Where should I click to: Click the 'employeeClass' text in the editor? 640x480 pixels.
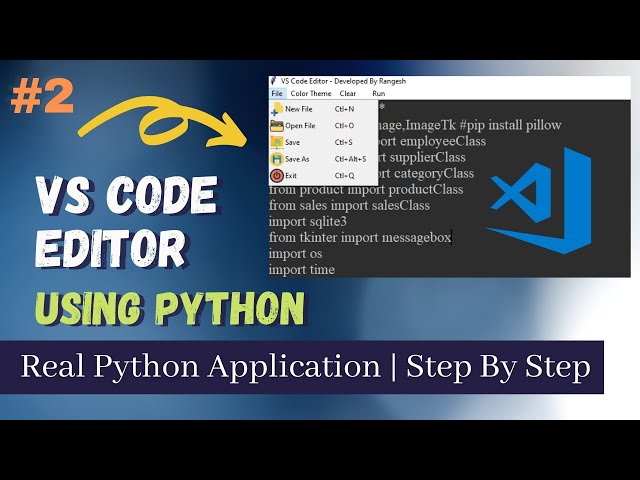443,141
